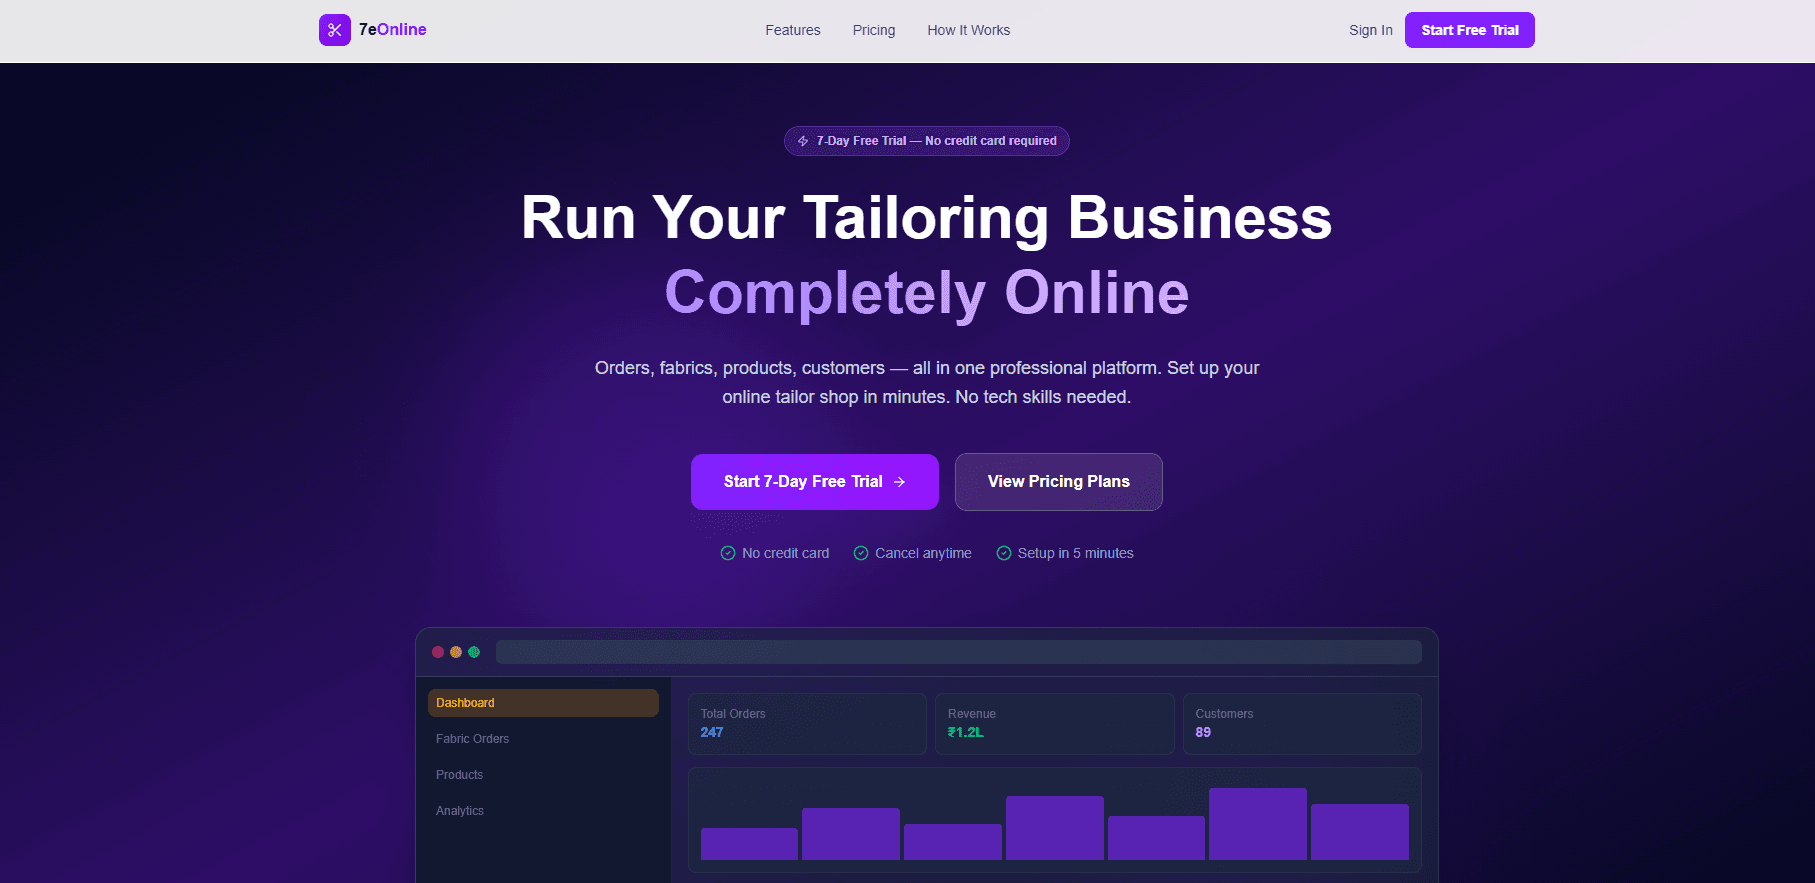
Task: Click the Total Orders 247 card
Action: [x=807, y=724]
